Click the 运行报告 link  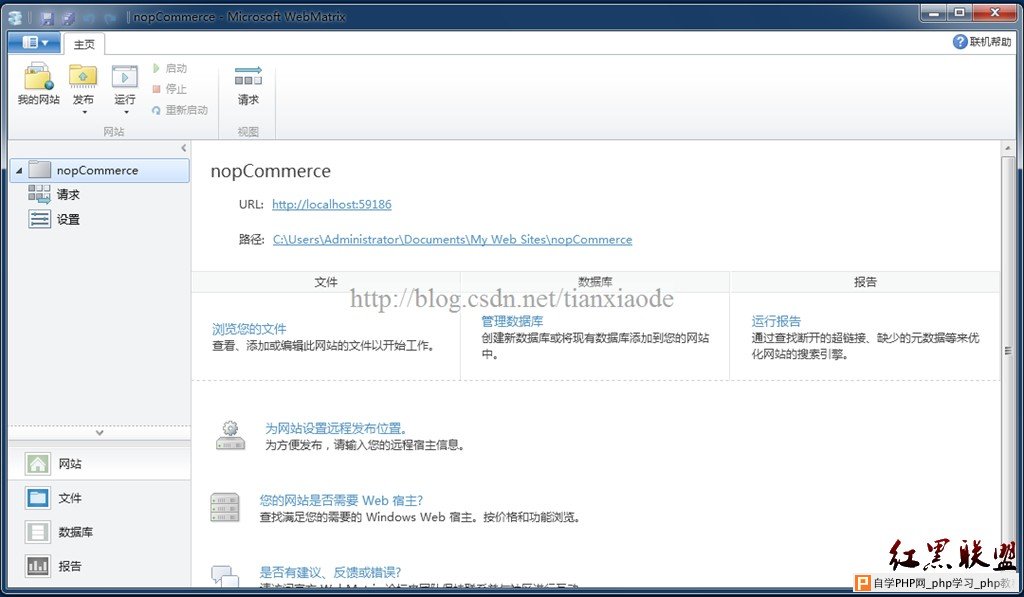pos(776,321)
